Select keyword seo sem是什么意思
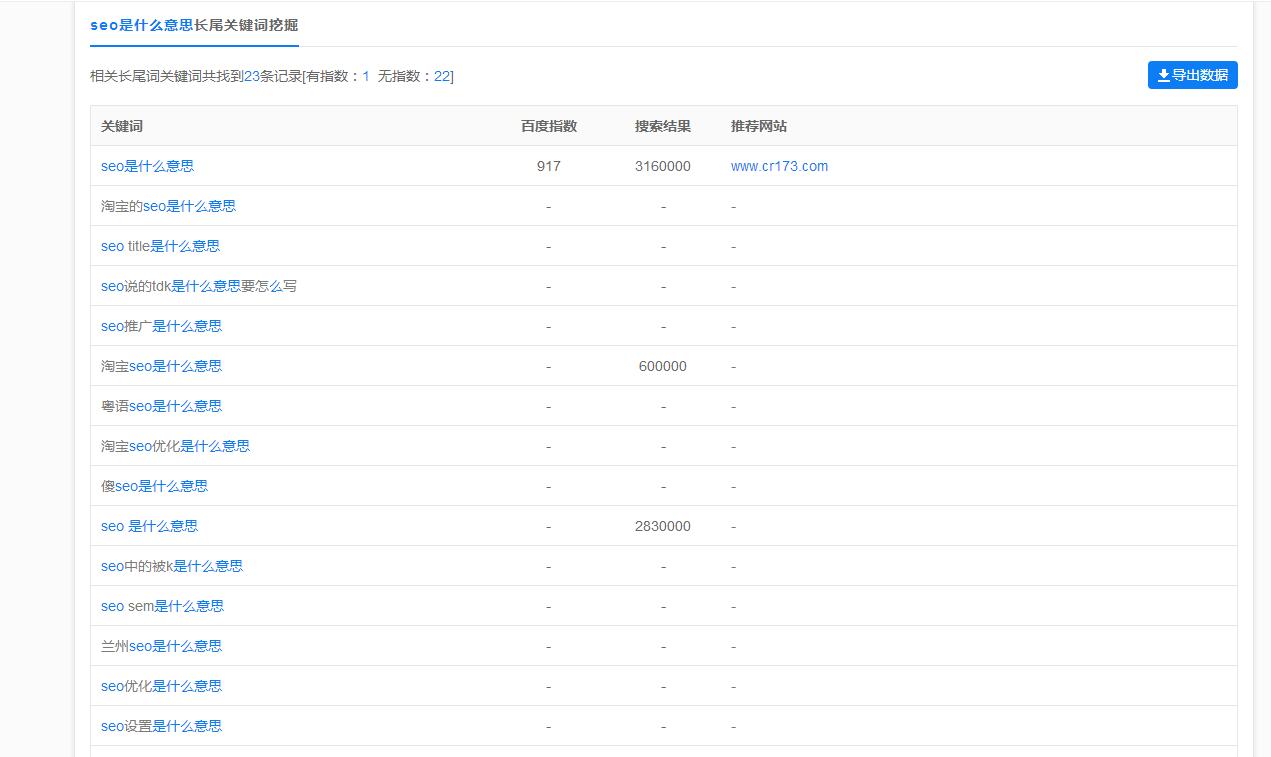The height and width of the screenshot is (757, 1271). (162, 606)
